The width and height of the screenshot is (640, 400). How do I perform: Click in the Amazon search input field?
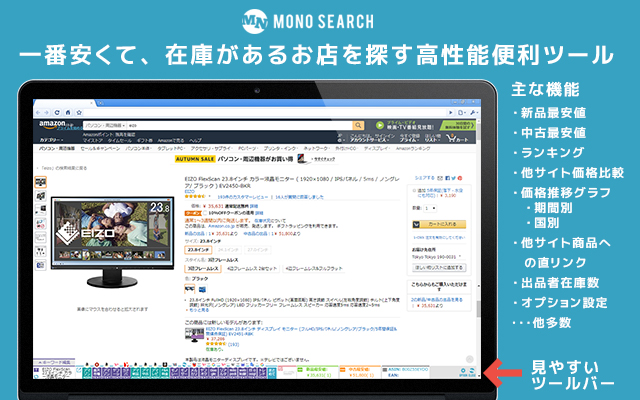point(240,125)
